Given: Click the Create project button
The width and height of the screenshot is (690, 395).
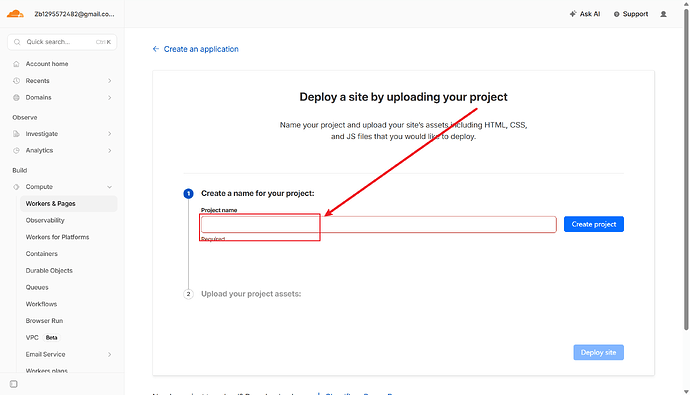Looking at the screenshot, I should click(594, 224).
